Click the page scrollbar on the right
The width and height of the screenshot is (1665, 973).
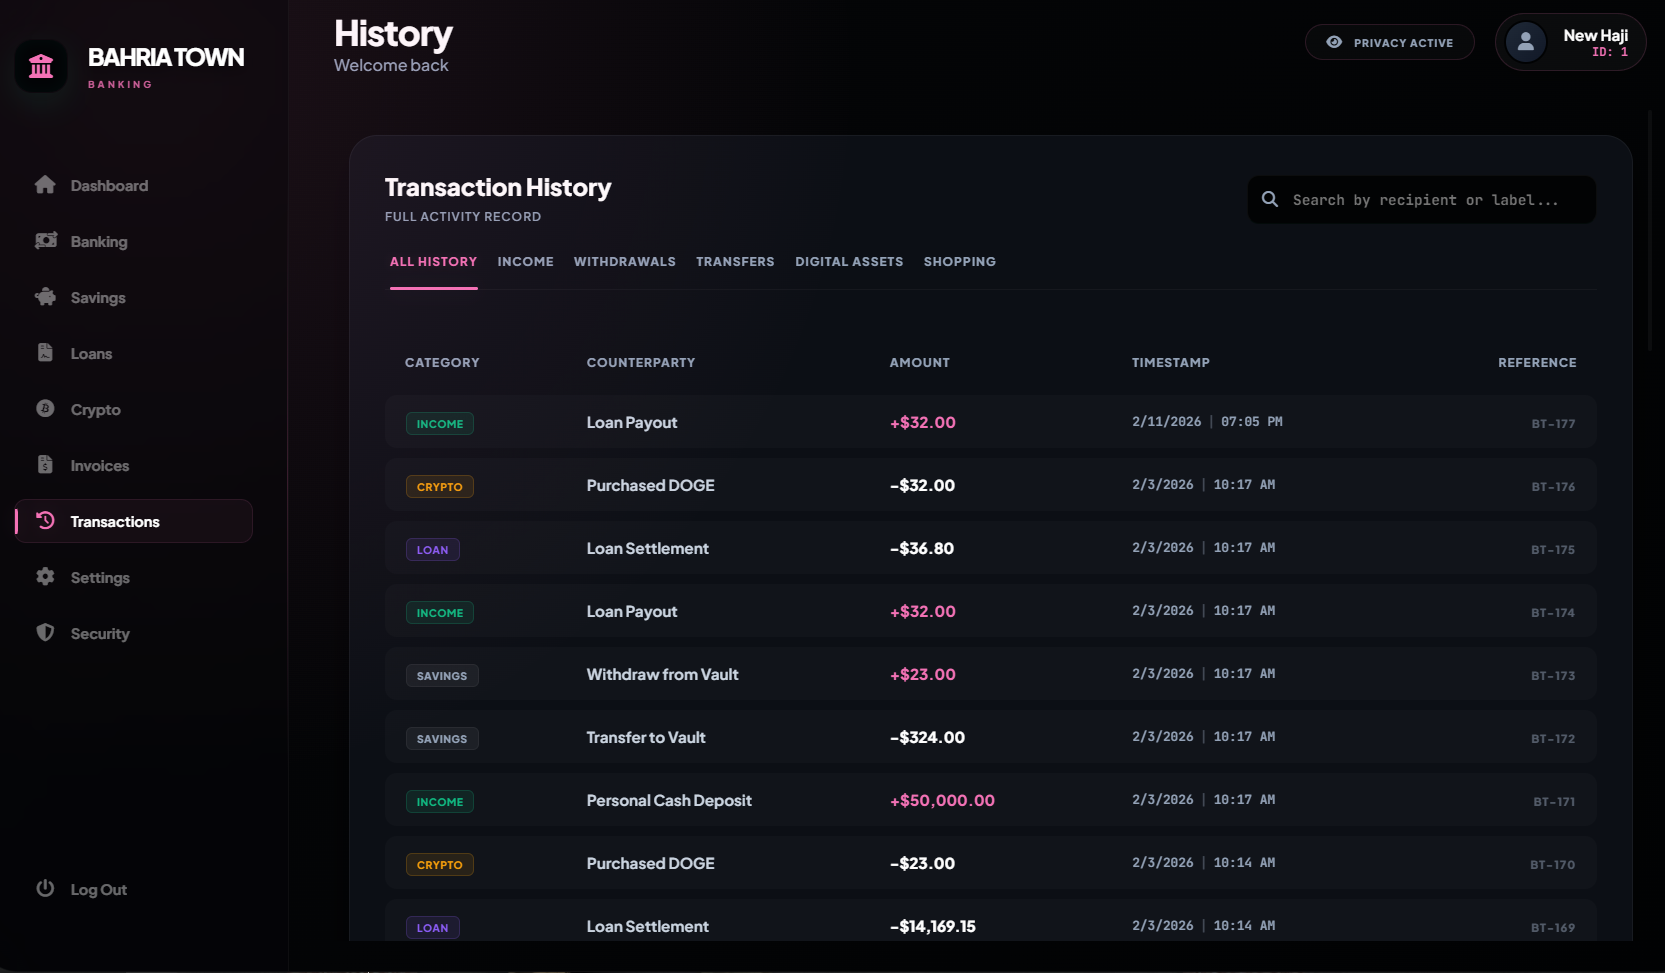1650,230
